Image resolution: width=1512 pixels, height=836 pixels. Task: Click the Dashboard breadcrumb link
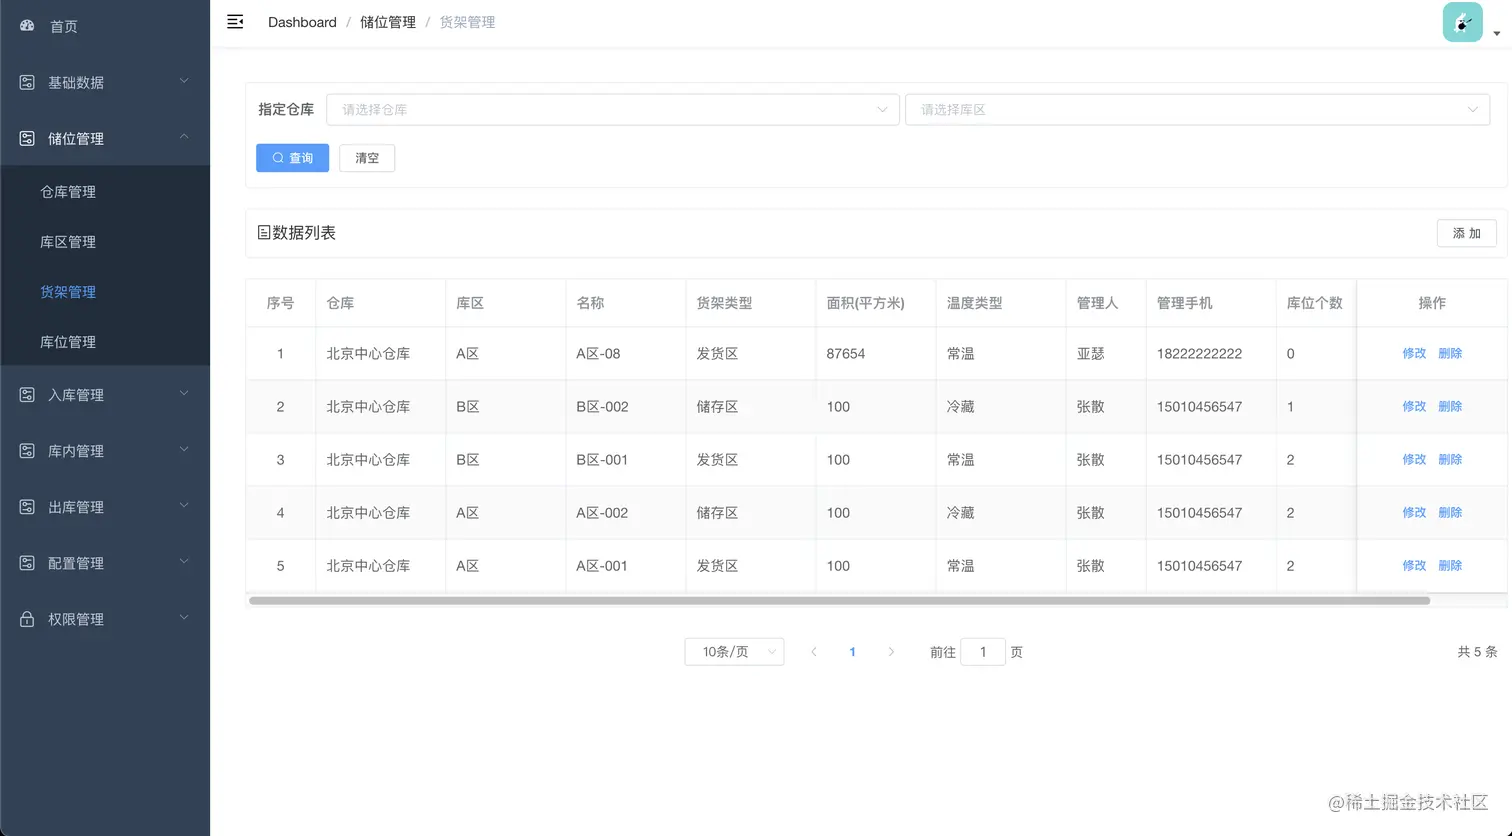(302, 22)
